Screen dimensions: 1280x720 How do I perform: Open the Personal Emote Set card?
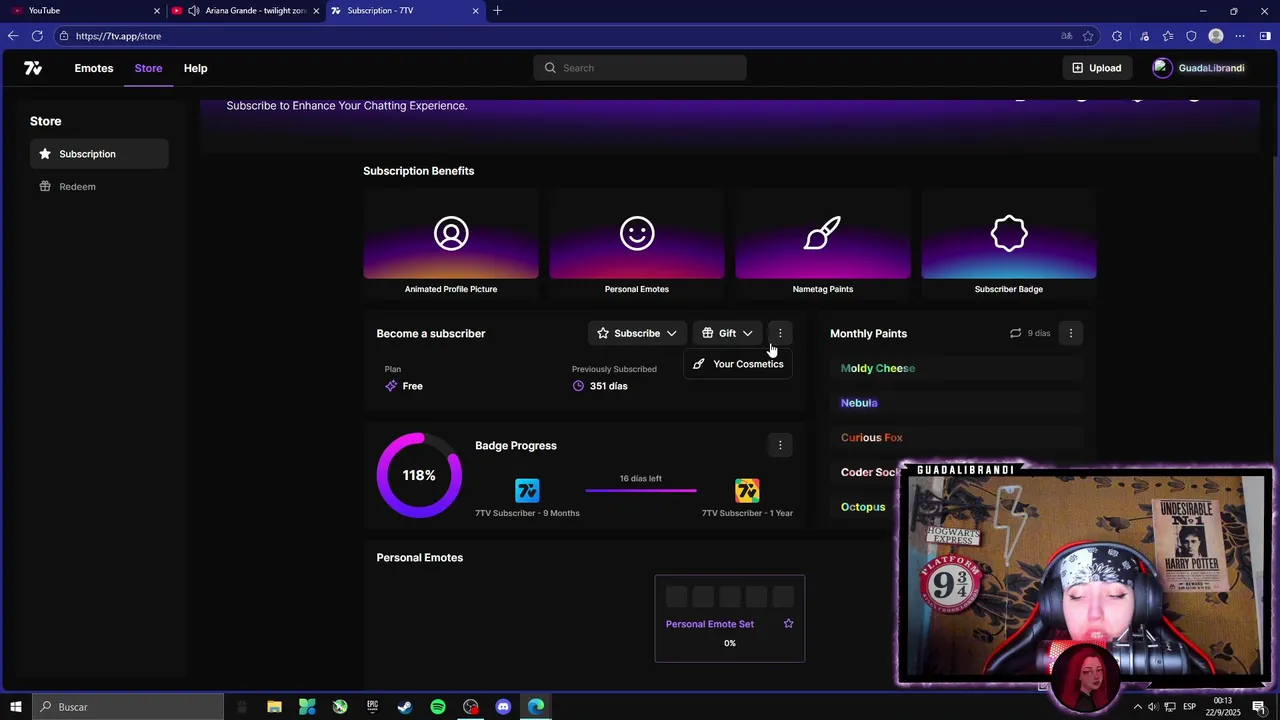click(x=730, y=618)
